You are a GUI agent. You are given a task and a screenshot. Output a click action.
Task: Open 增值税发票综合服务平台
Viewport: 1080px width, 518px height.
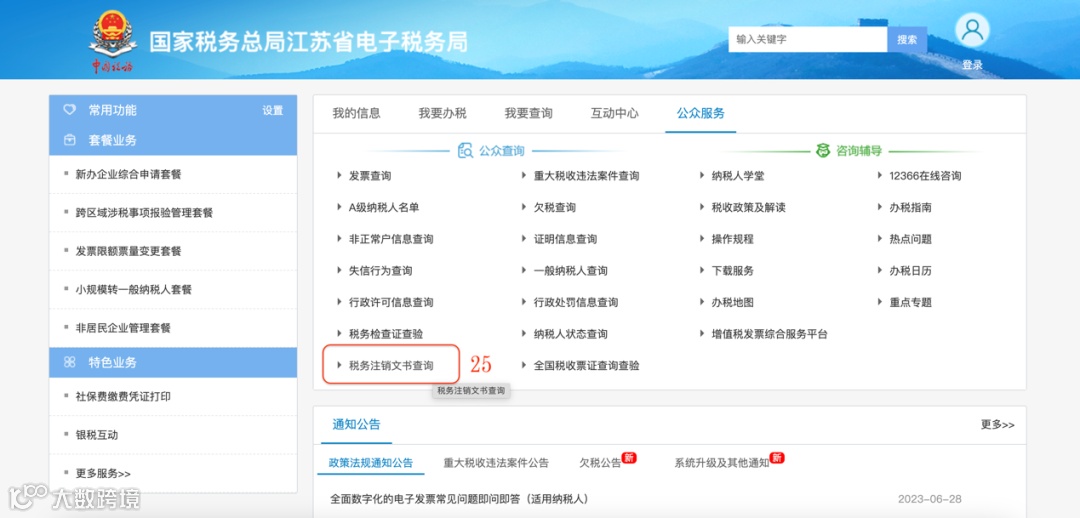pyautogui.click(x=769, y=334)
